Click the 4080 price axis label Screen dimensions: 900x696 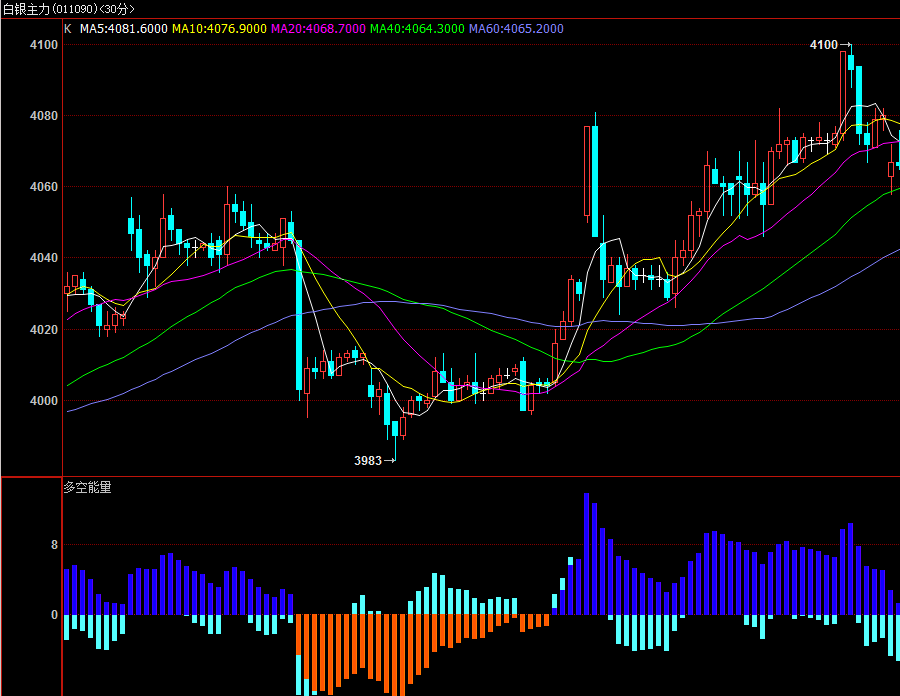[44, 116]
